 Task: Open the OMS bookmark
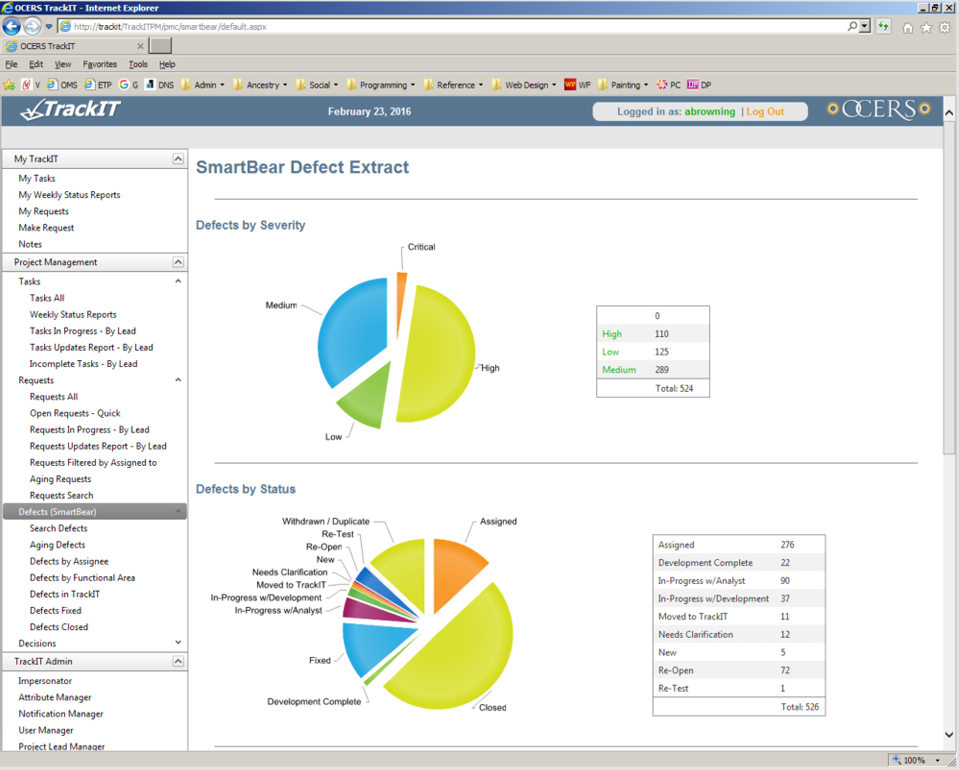(x=62, y=85)
